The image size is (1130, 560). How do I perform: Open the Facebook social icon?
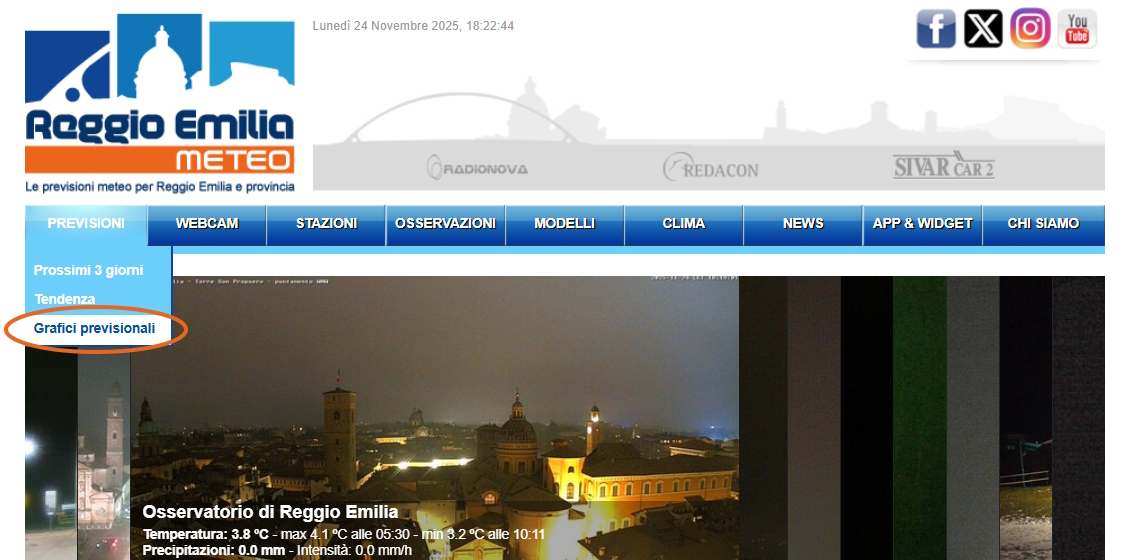[x=936, y=29]
